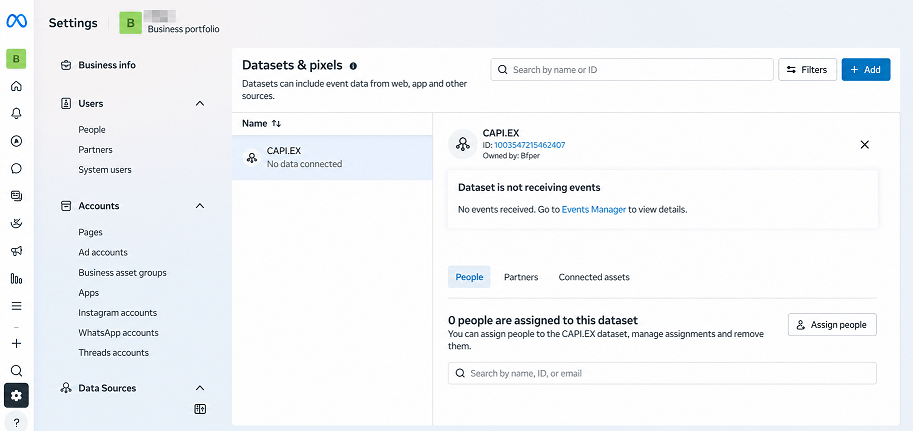Switch to the Connected assets tab
Image resolution: width=913 pixels, height=431 pixels.
[x=594, y=277]
